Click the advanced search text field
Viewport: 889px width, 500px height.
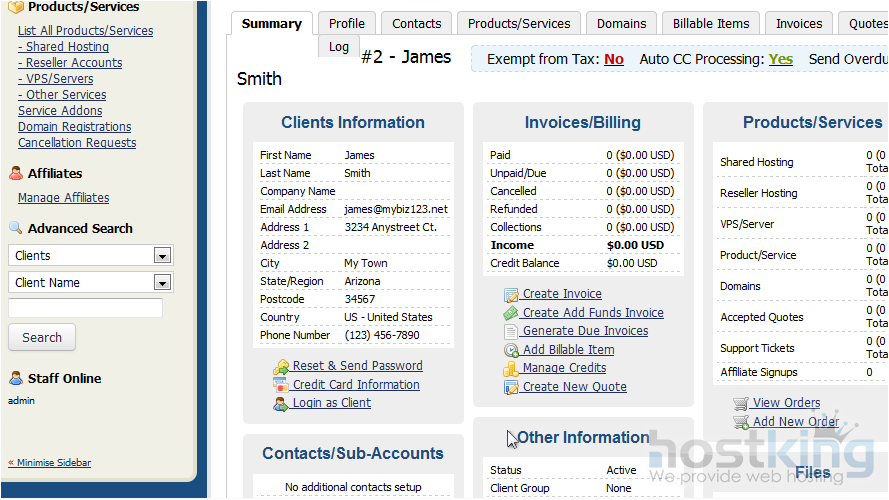[85, 308]
